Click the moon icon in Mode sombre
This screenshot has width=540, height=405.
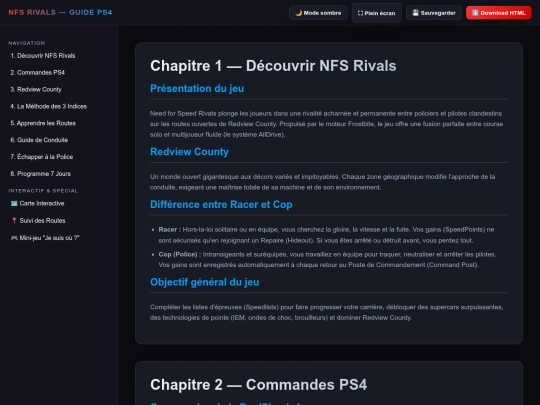[x=298, y=13]
